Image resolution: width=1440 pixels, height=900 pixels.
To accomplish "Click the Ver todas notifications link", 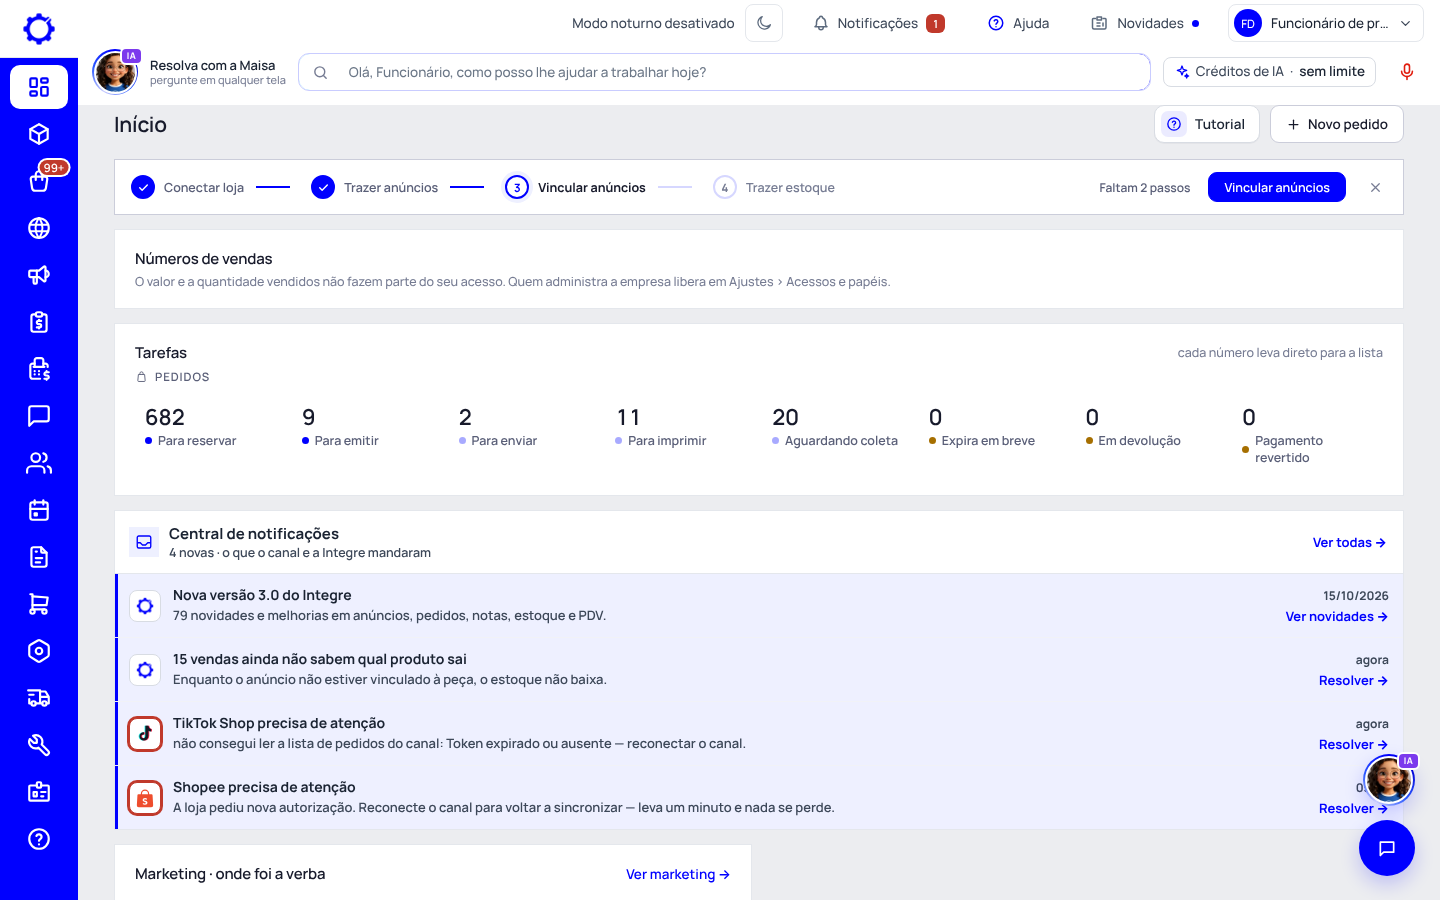I will pos(1349,542).
